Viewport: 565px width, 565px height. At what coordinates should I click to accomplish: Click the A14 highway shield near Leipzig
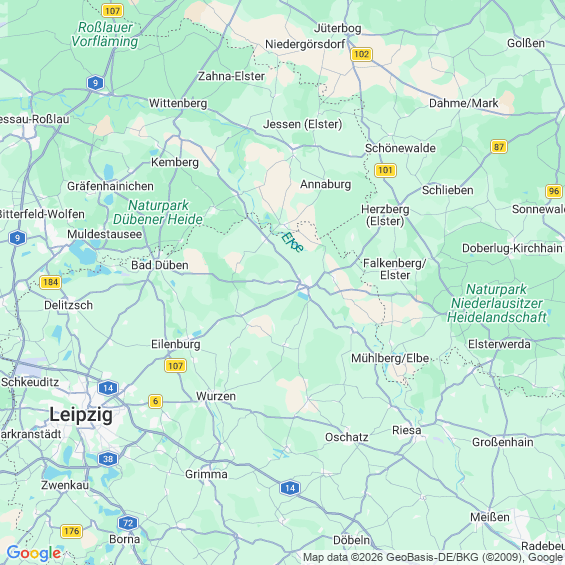click(x=108, y=388)
